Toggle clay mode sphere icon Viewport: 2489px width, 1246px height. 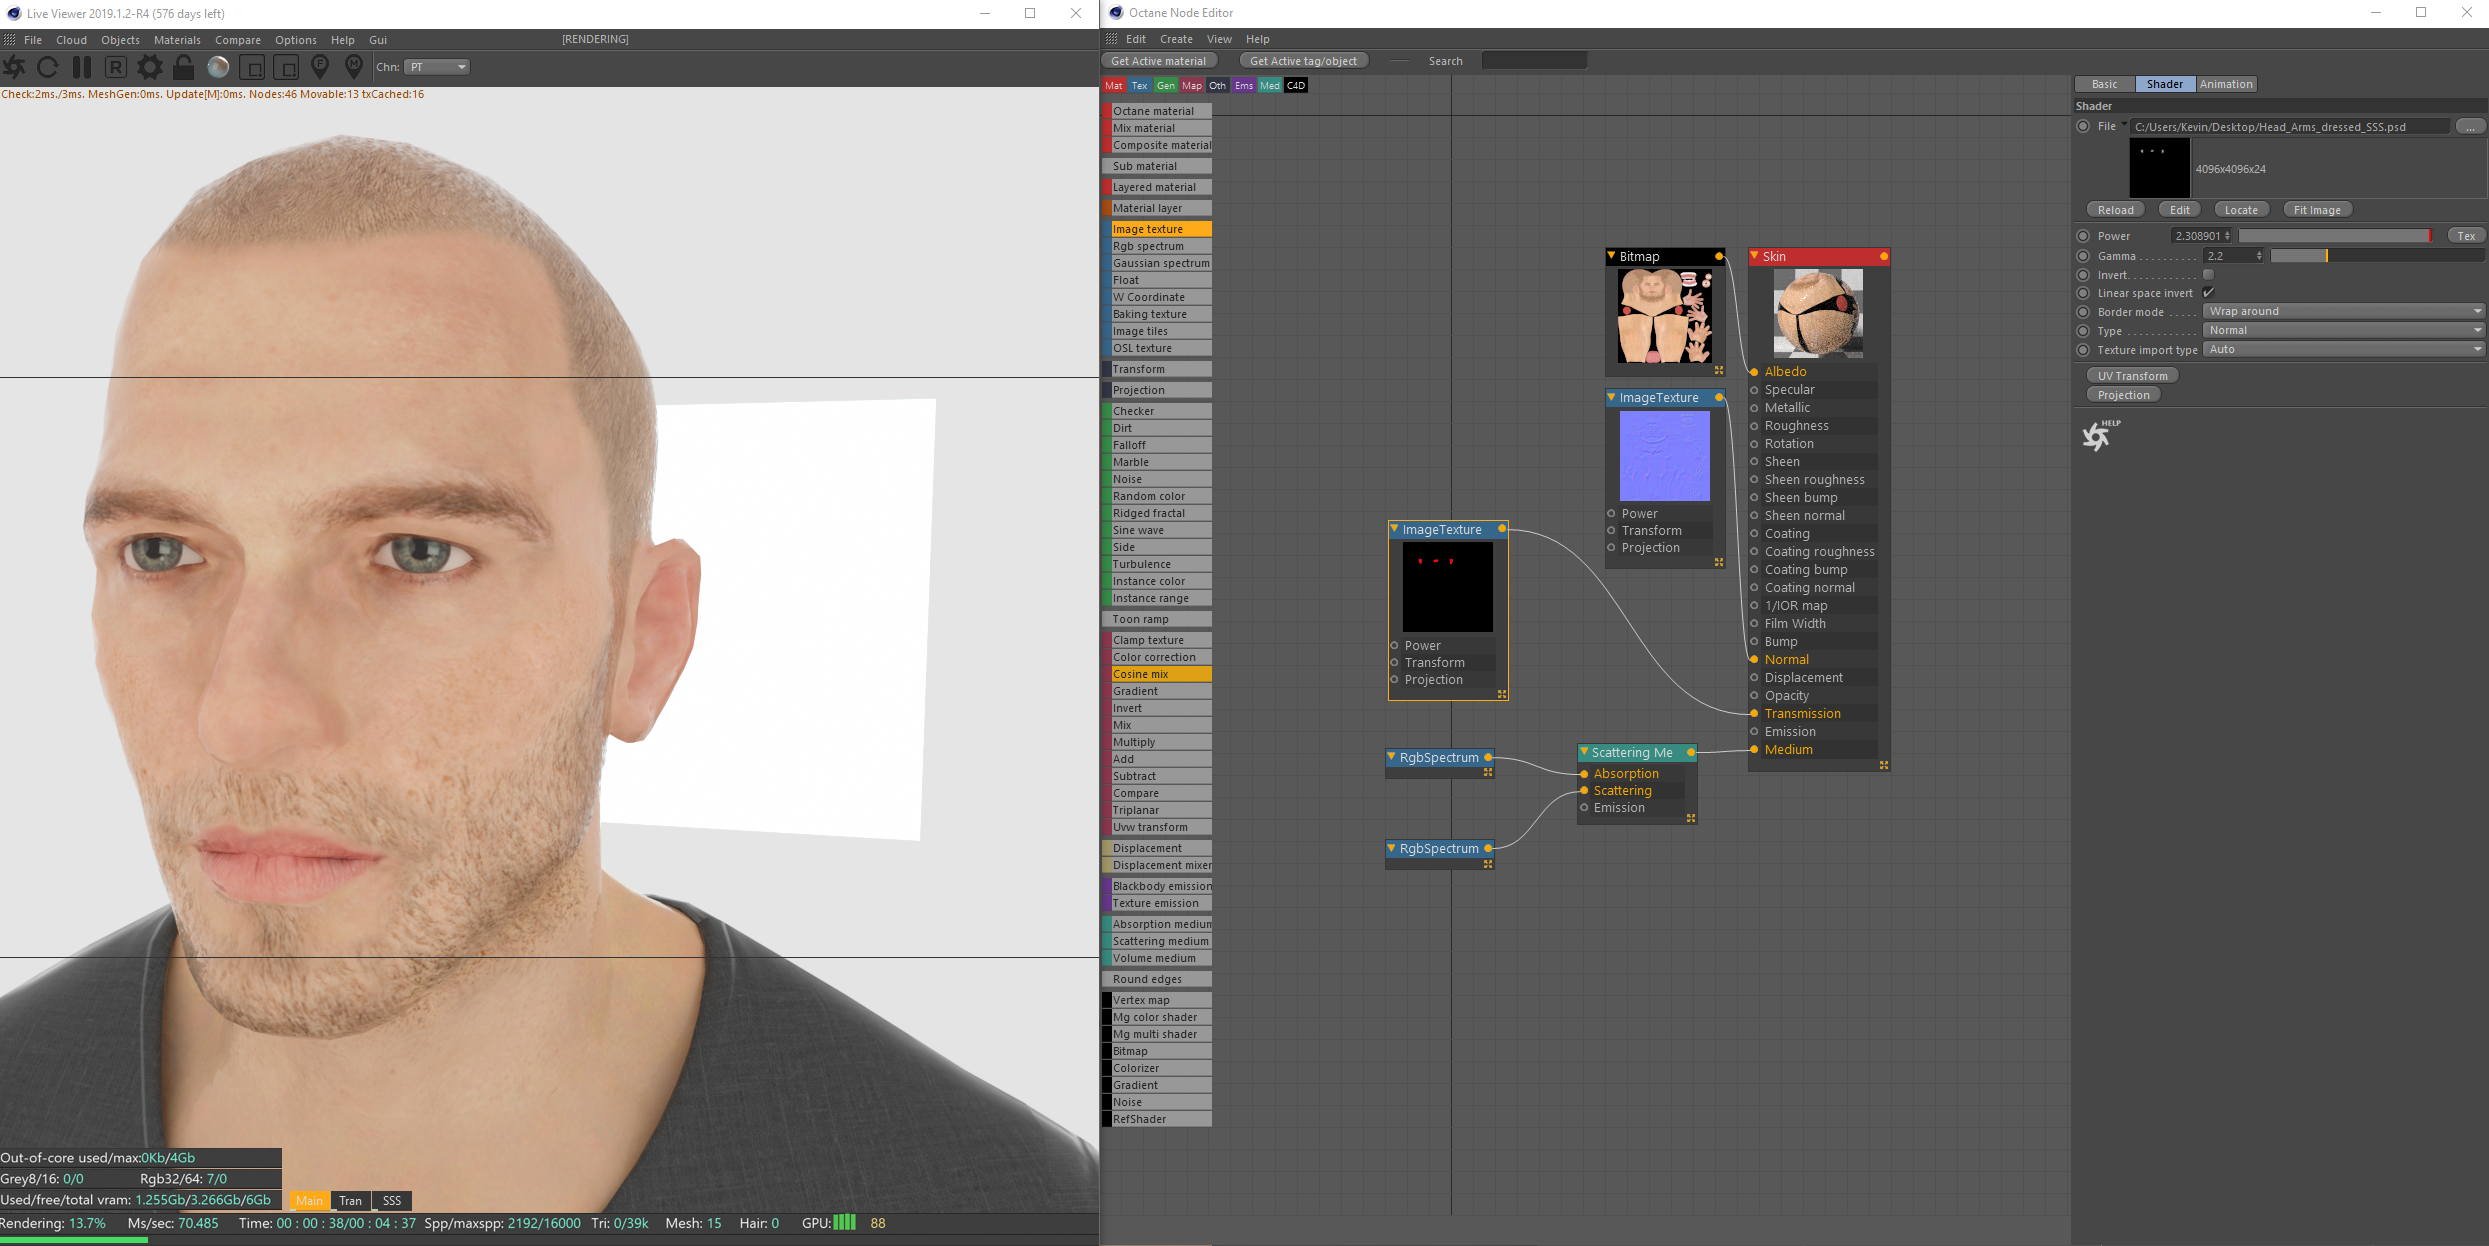coord(218,67)
